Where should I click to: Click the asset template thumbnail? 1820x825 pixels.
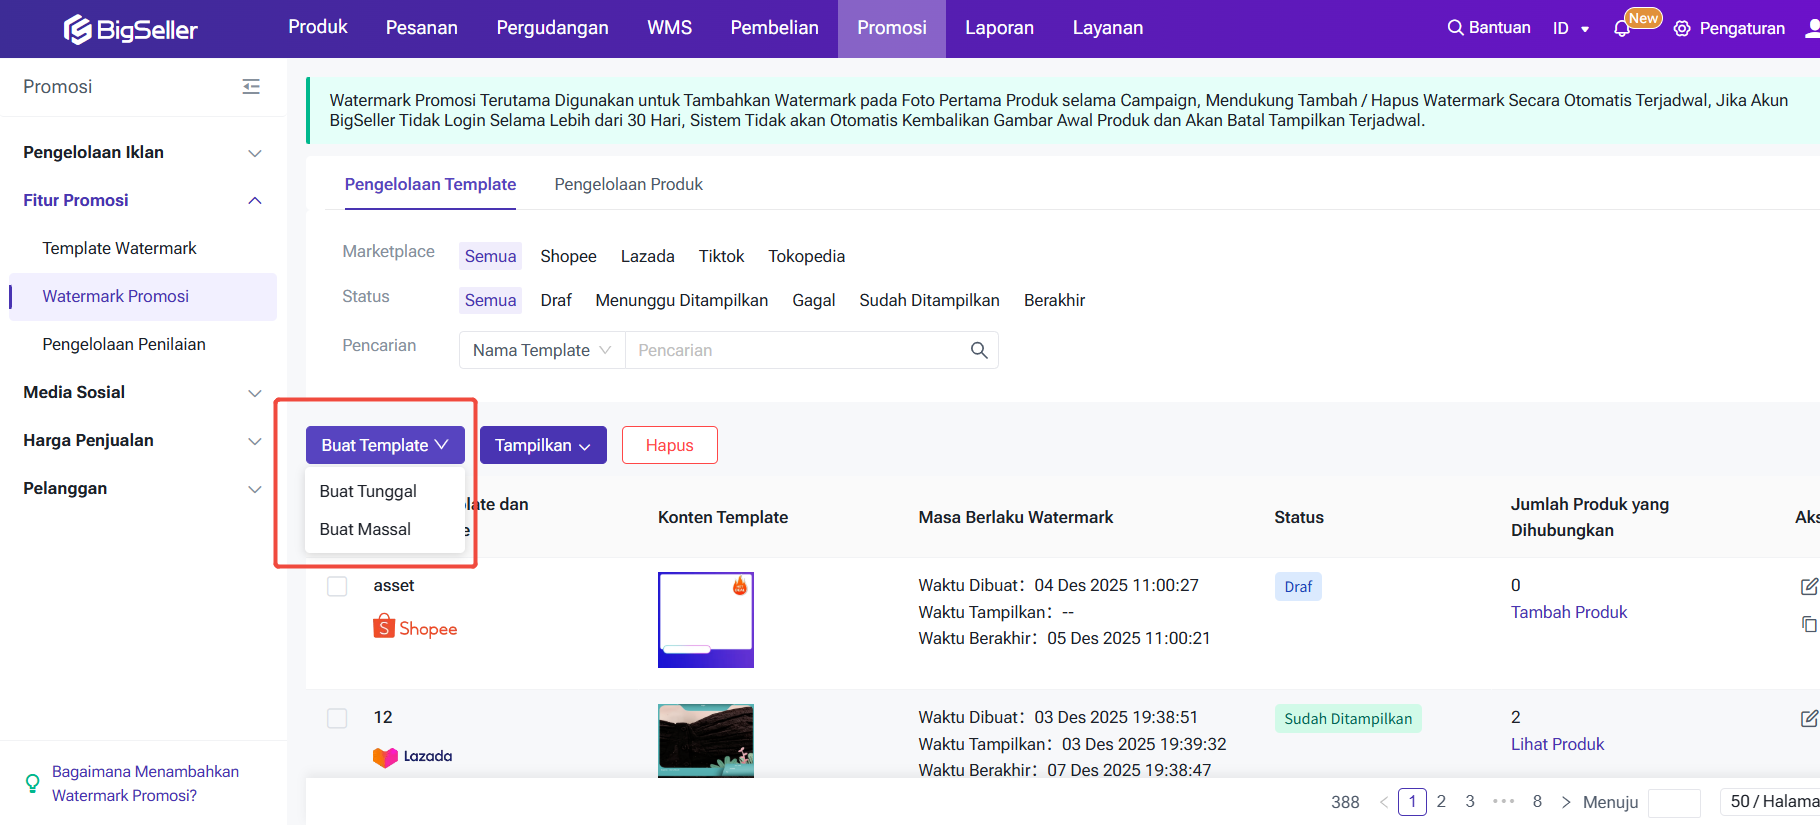tap(705, 619)
